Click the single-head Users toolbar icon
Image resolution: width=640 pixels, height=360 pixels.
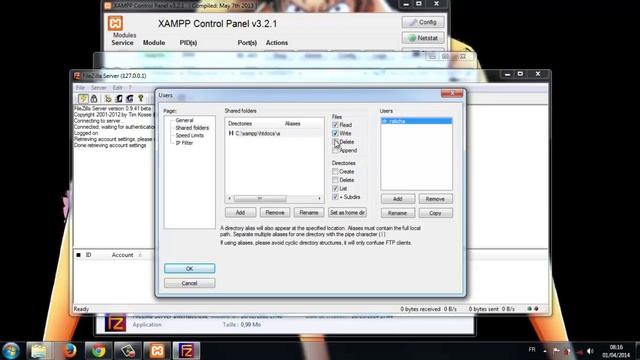(119, 98)
